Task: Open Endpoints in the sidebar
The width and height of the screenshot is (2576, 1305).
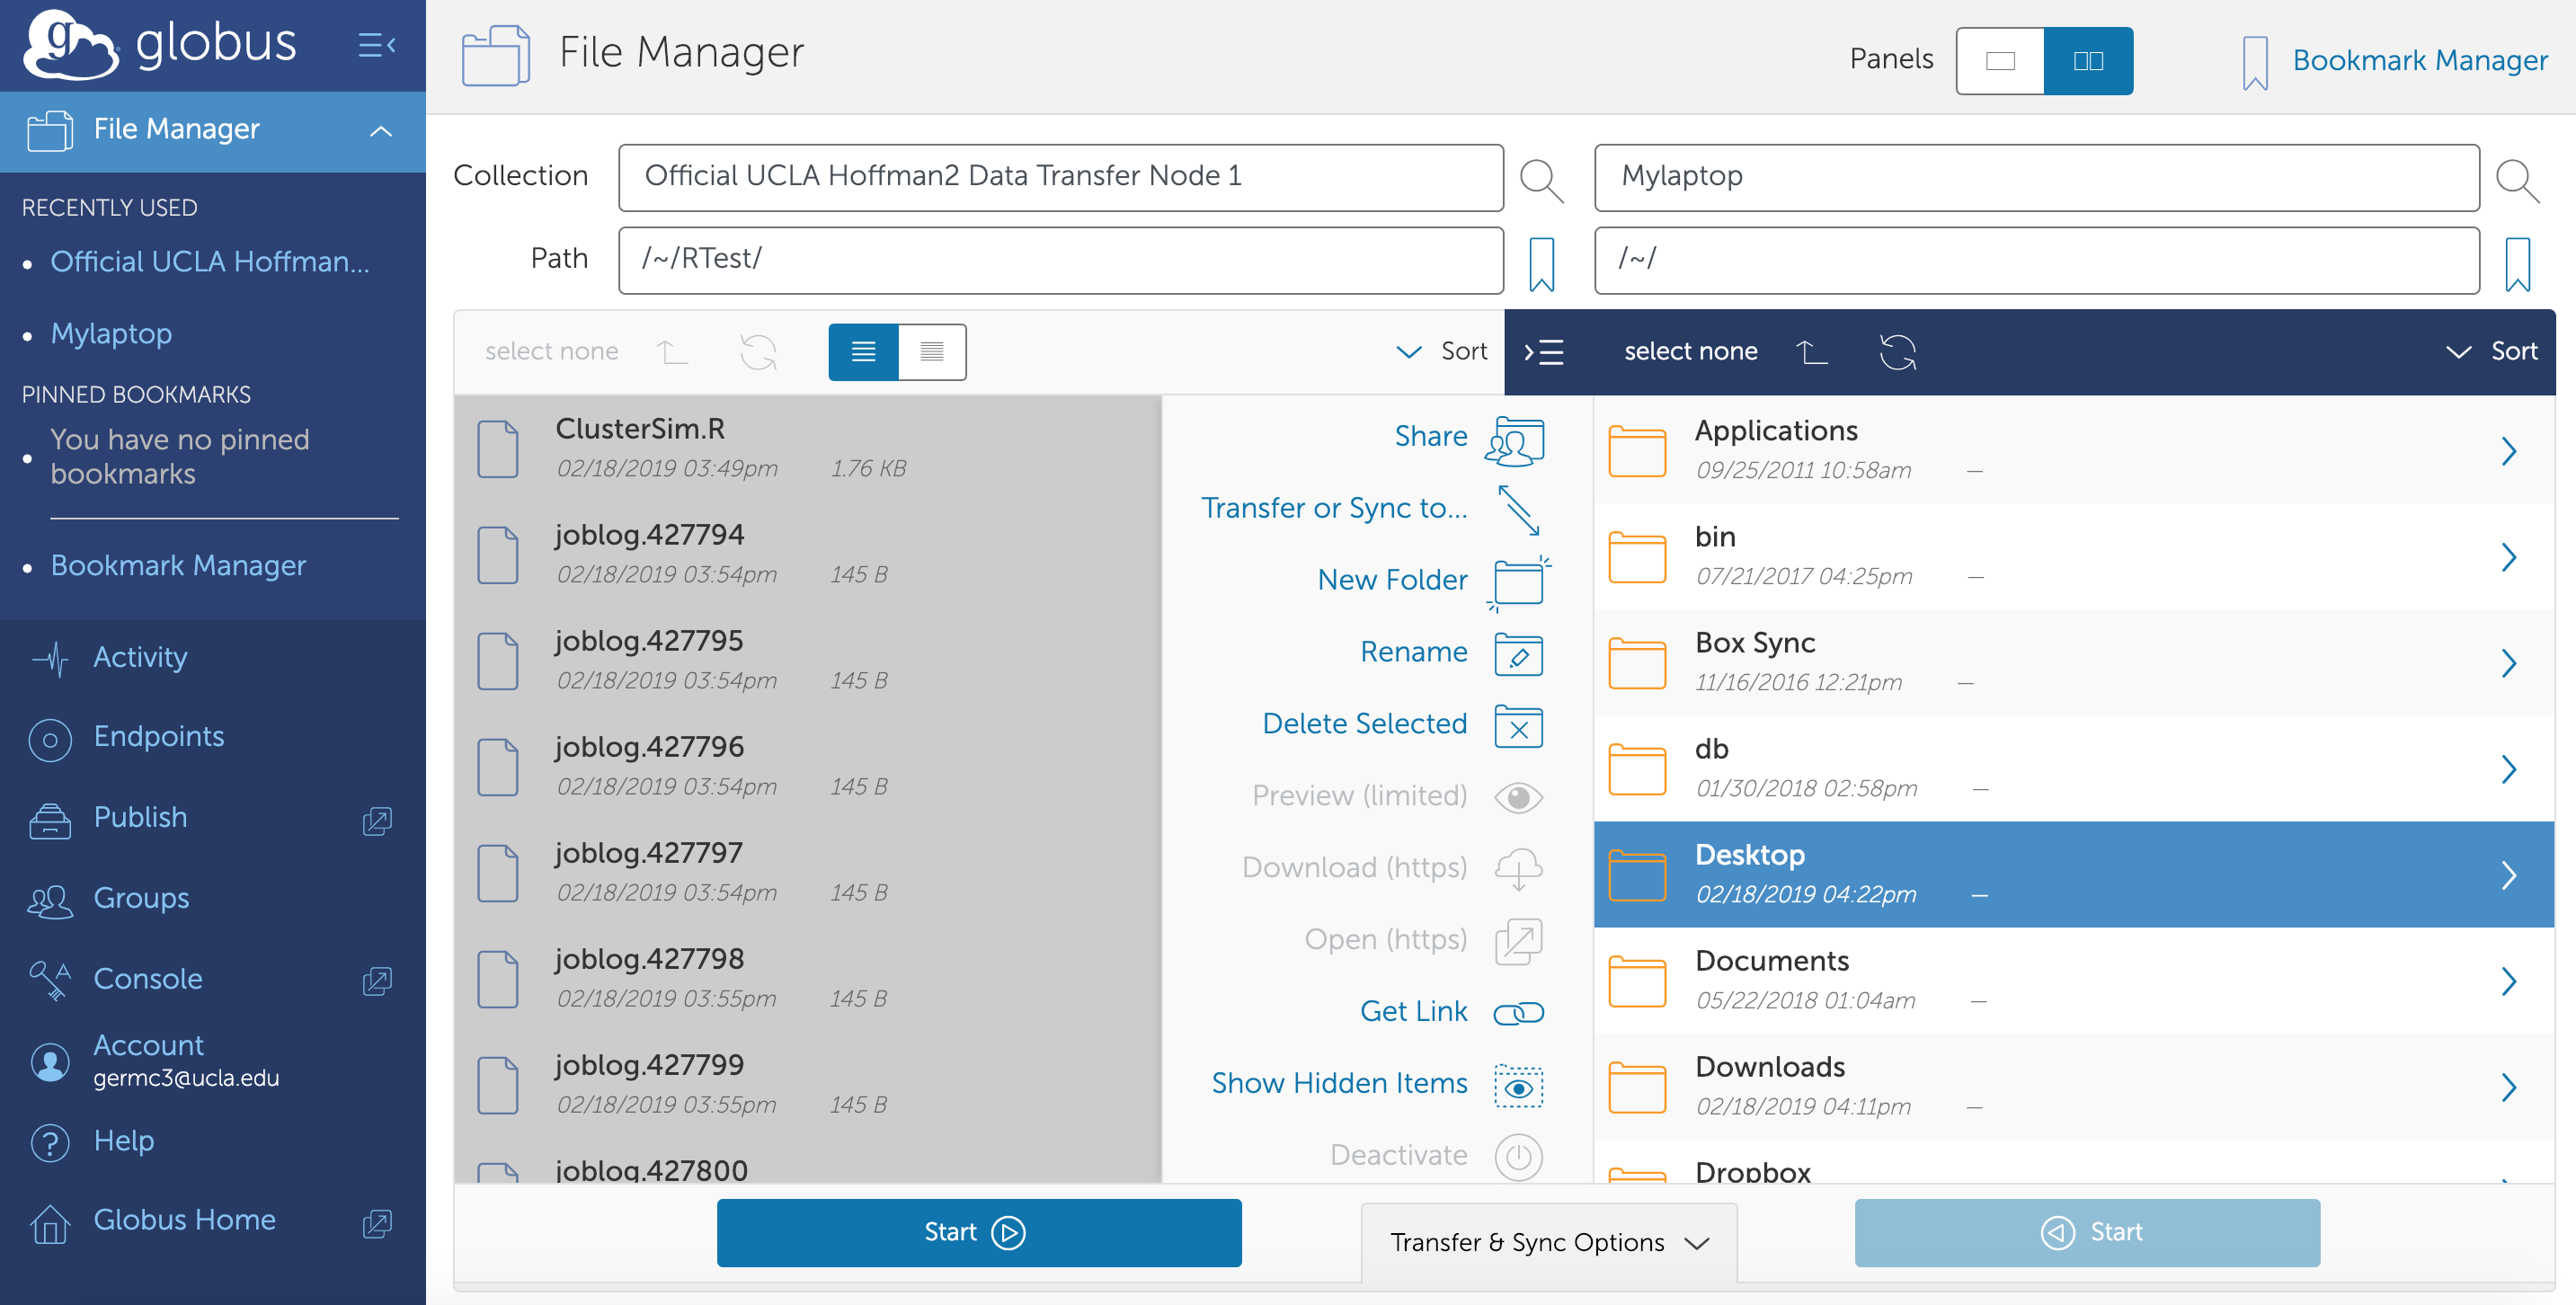Action: tap(158, 738)
